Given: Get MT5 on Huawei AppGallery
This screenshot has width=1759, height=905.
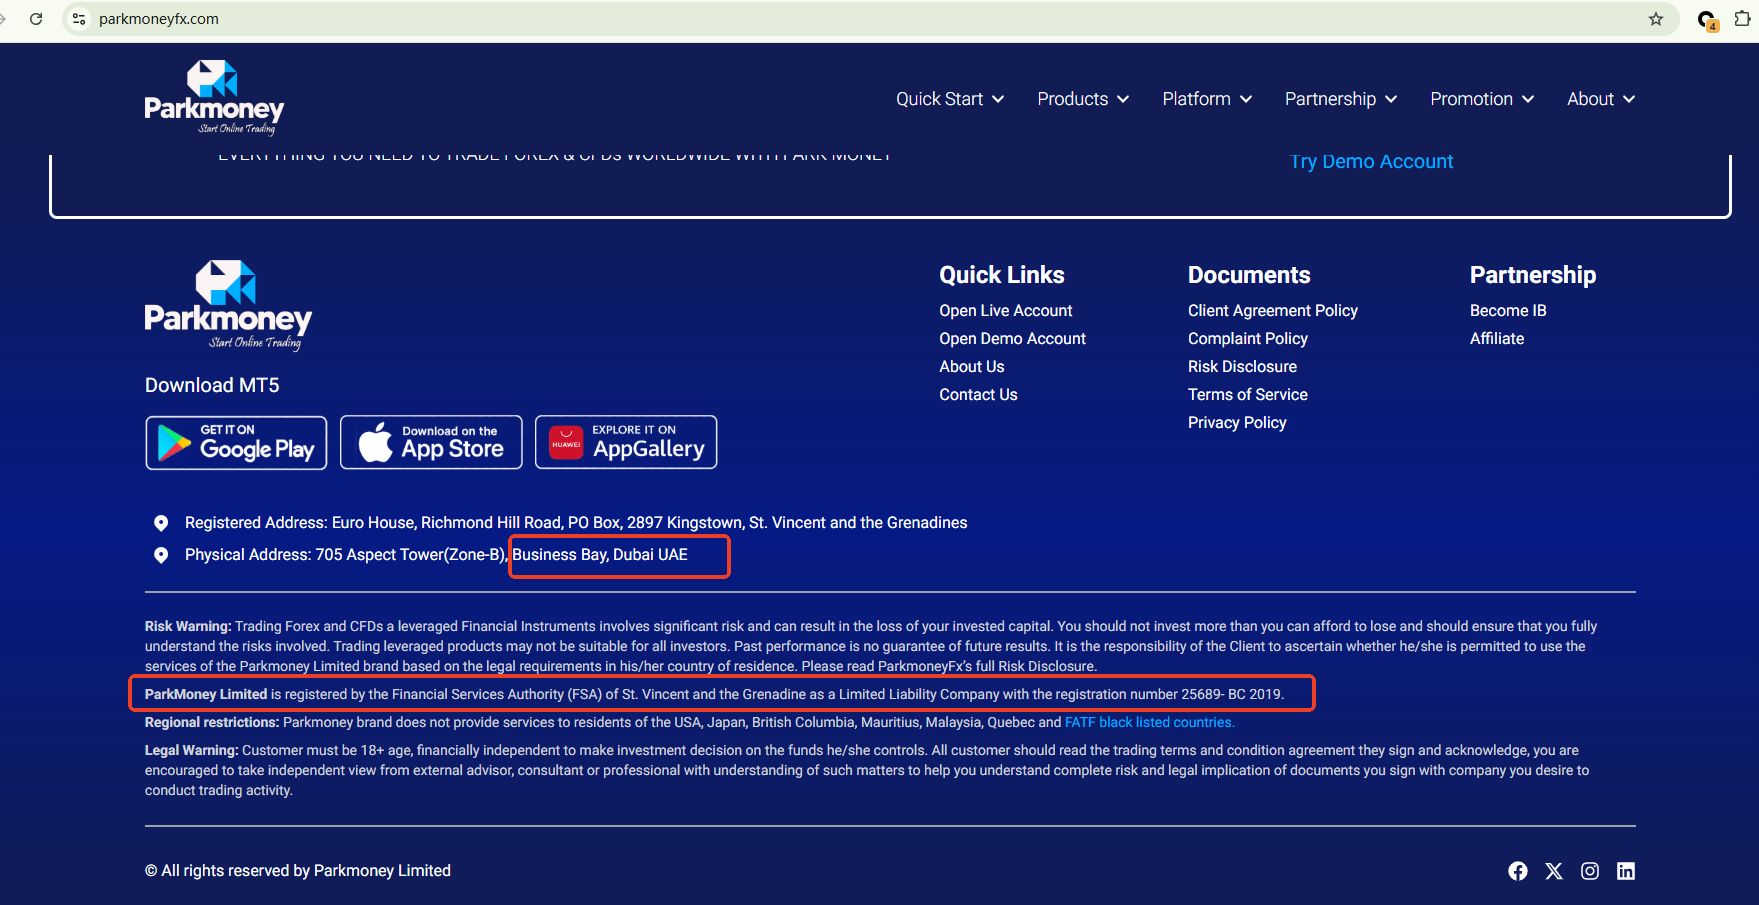Looking at the screenshot, I should pos(626,442).
